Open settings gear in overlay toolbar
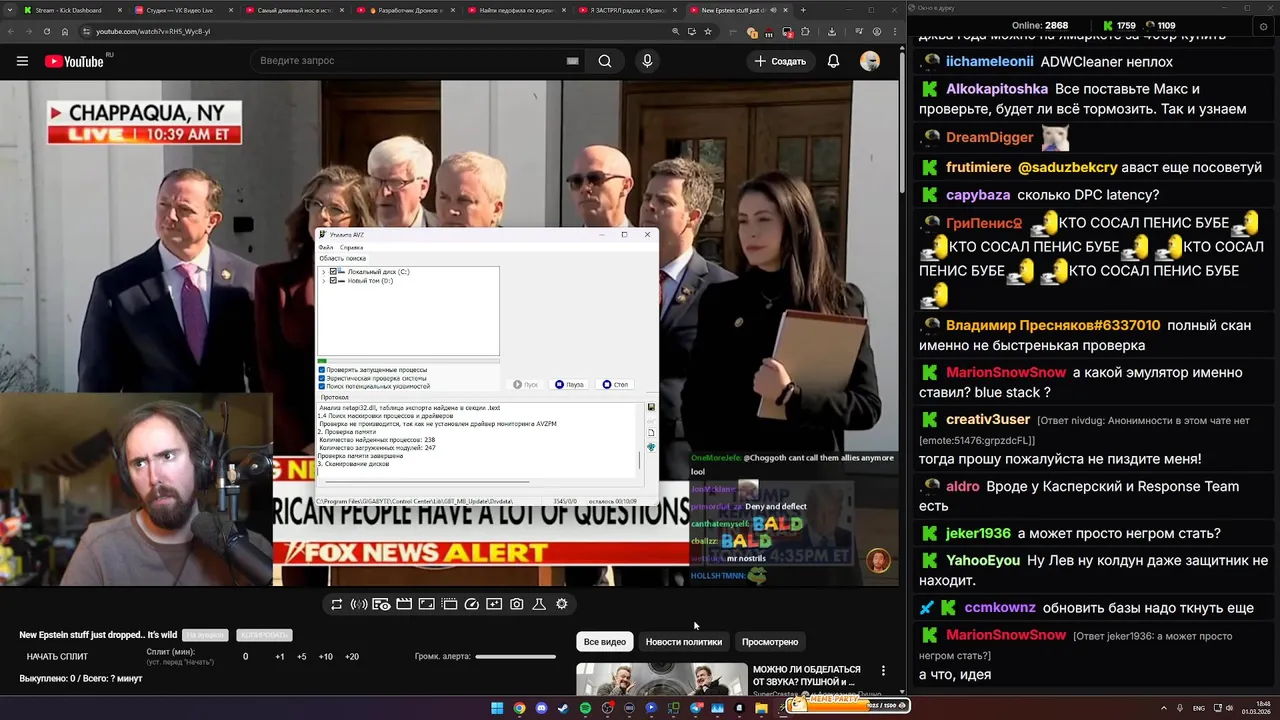This screenshot has width=1280, height=720. coord(561,604)
